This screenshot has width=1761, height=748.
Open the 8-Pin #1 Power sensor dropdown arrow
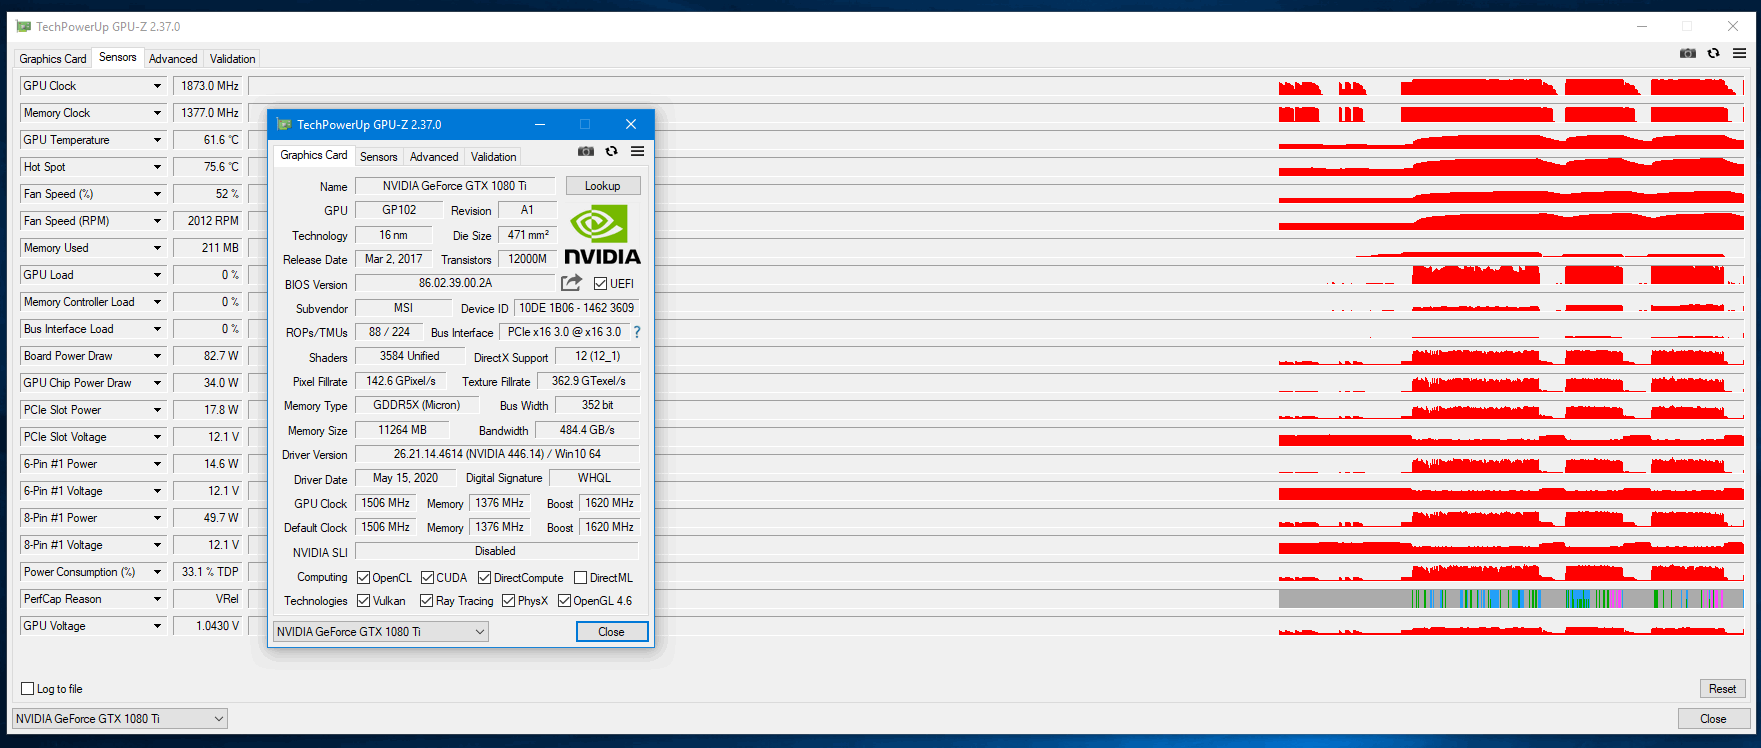coord(157,518)
